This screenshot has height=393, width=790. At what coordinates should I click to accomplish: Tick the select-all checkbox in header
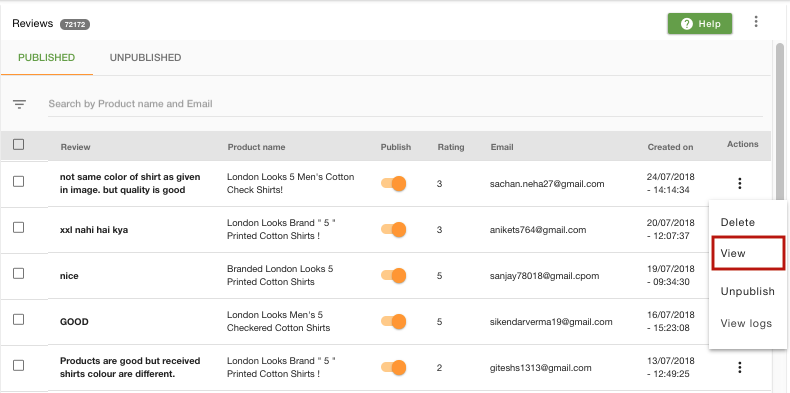(19, 145)
